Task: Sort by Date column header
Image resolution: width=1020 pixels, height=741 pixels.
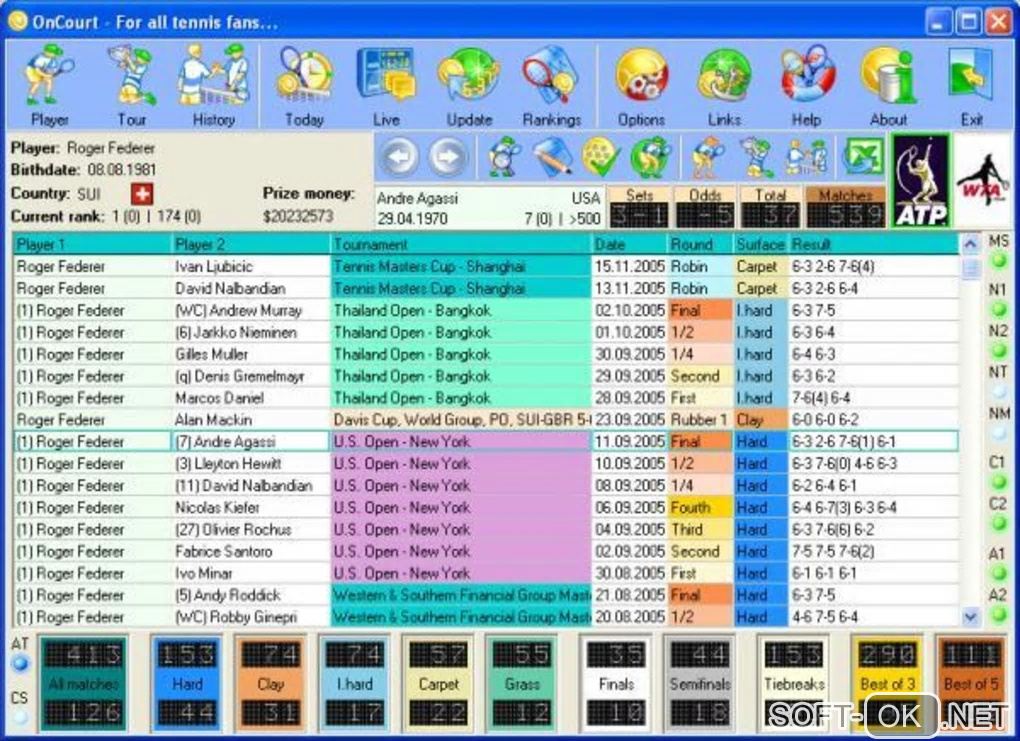Action: (630, 245)
